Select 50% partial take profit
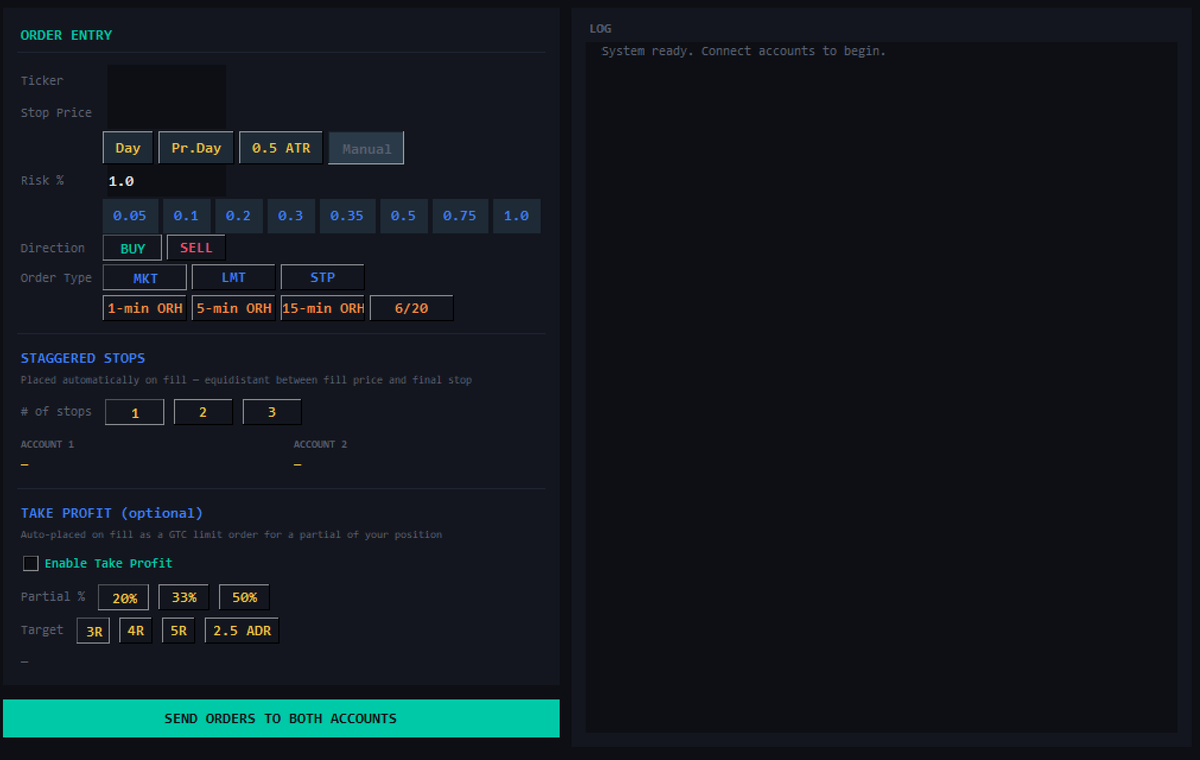 coord(244,597)
